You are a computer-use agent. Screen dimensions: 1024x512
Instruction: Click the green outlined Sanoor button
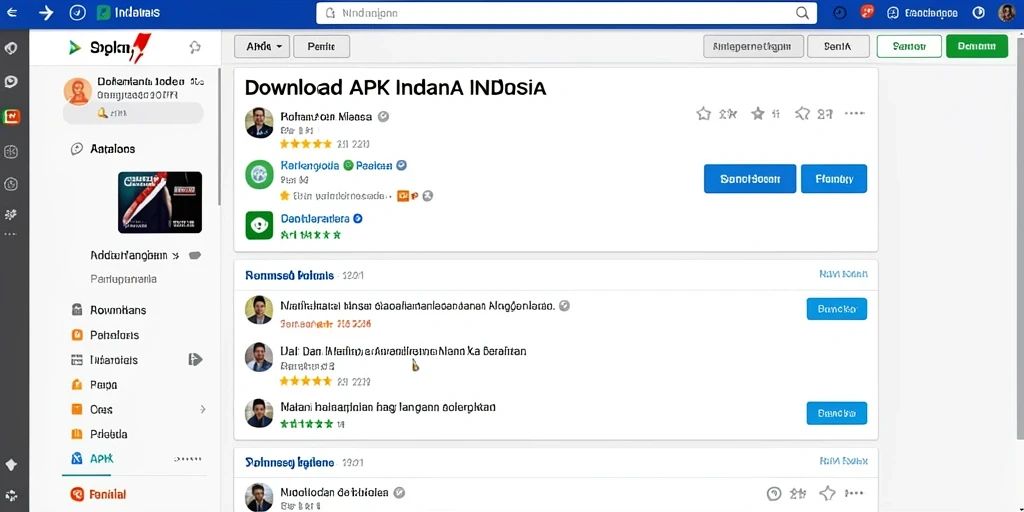click(x=909, y=46)
